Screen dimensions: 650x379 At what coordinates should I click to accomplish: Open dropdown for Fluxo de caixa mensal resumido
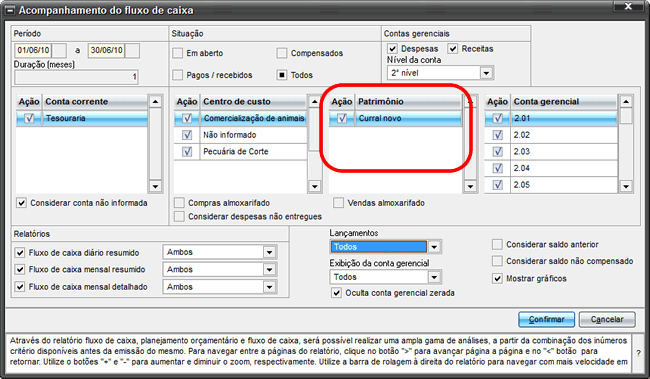tap(269, 270)
